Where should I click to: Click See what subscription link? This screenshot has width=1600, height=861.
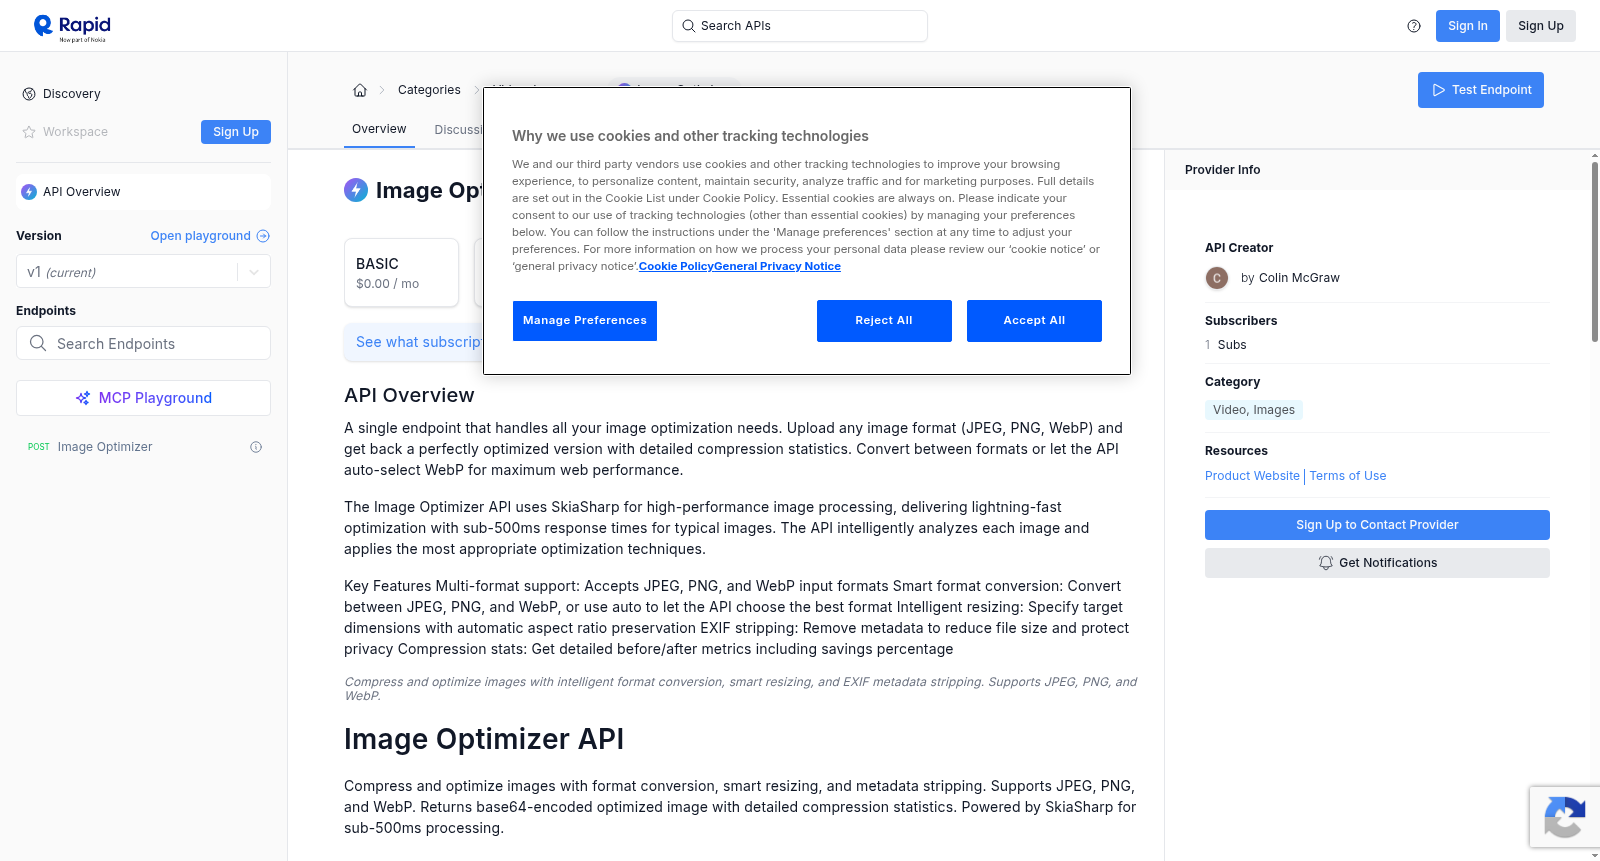[x=419, y=342]
